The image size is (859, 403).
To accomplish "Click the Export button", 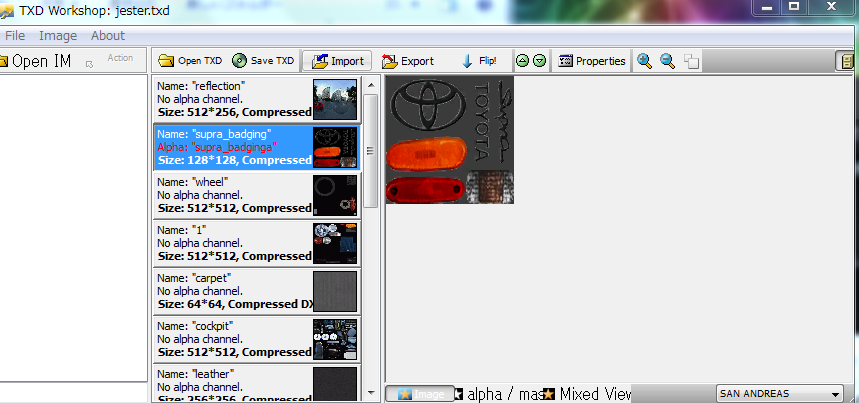I will [x=408, y=61].
